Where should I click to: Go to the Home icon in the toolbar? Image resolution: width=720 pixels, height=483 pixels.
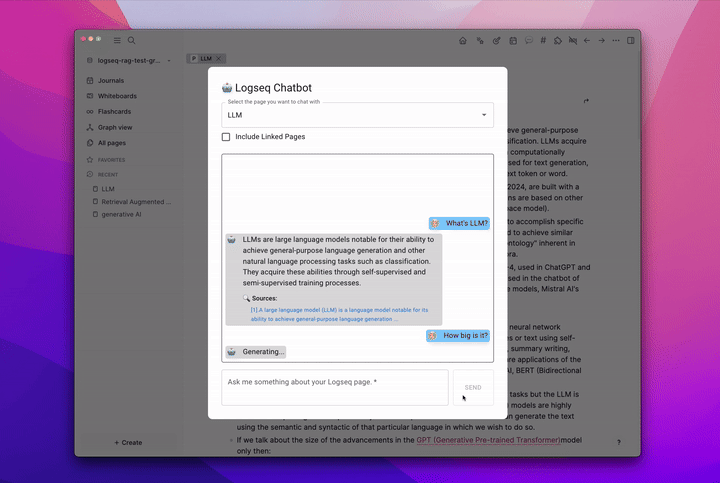pyautogui.click(x=463, y=40)
